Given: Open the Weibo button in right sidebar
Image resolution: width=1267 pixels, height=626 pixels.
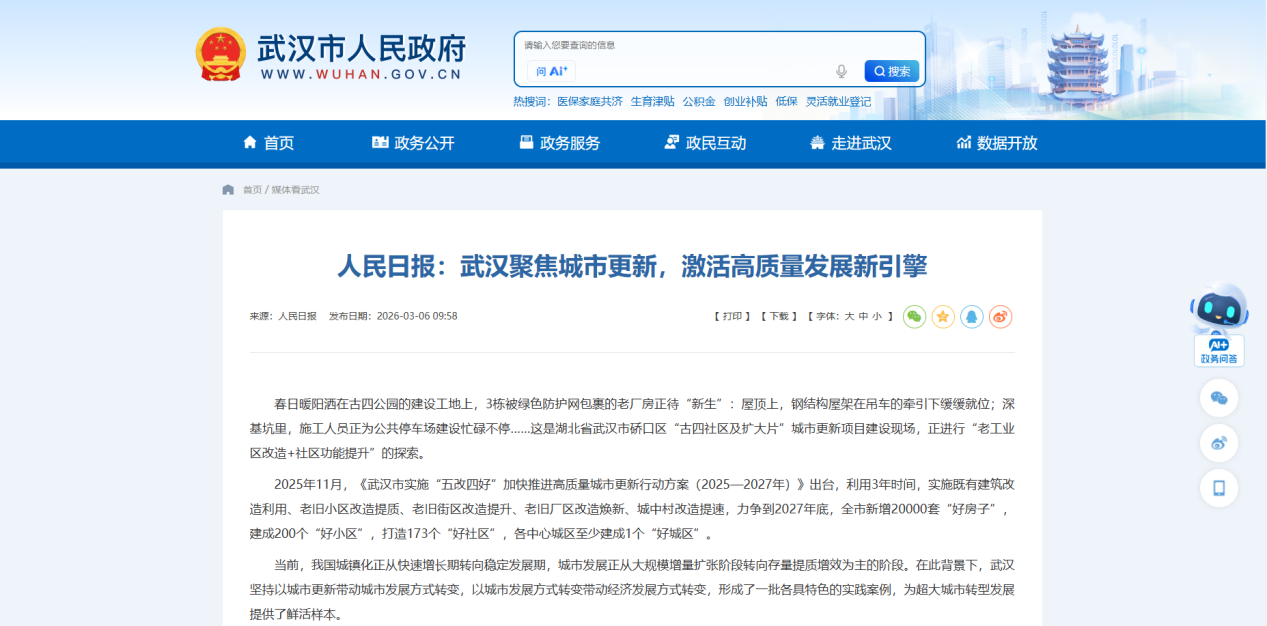Looking at the screenshot, I should pyautogui.click(x=1219, y=443).
